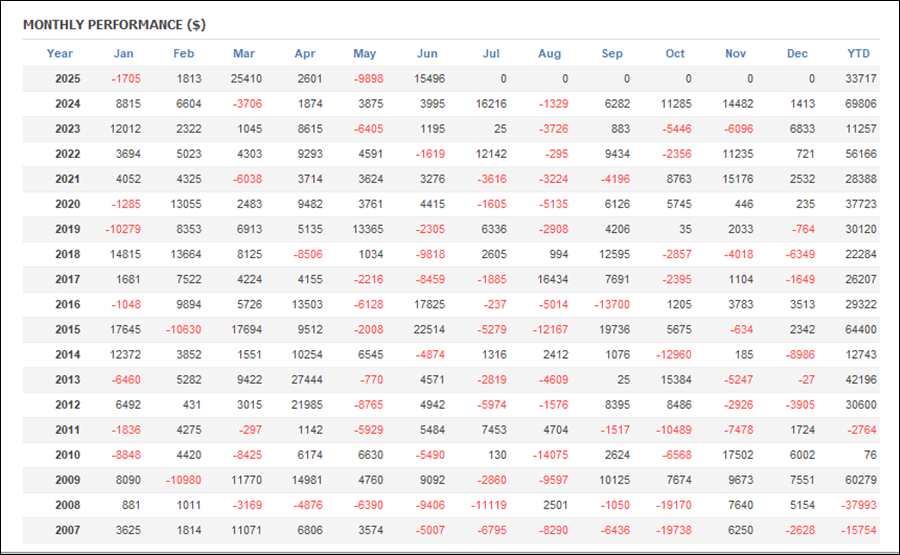Select the 2010 year row label
The width and height of the screenshot is (900, 555).
(x=68, y=455)
